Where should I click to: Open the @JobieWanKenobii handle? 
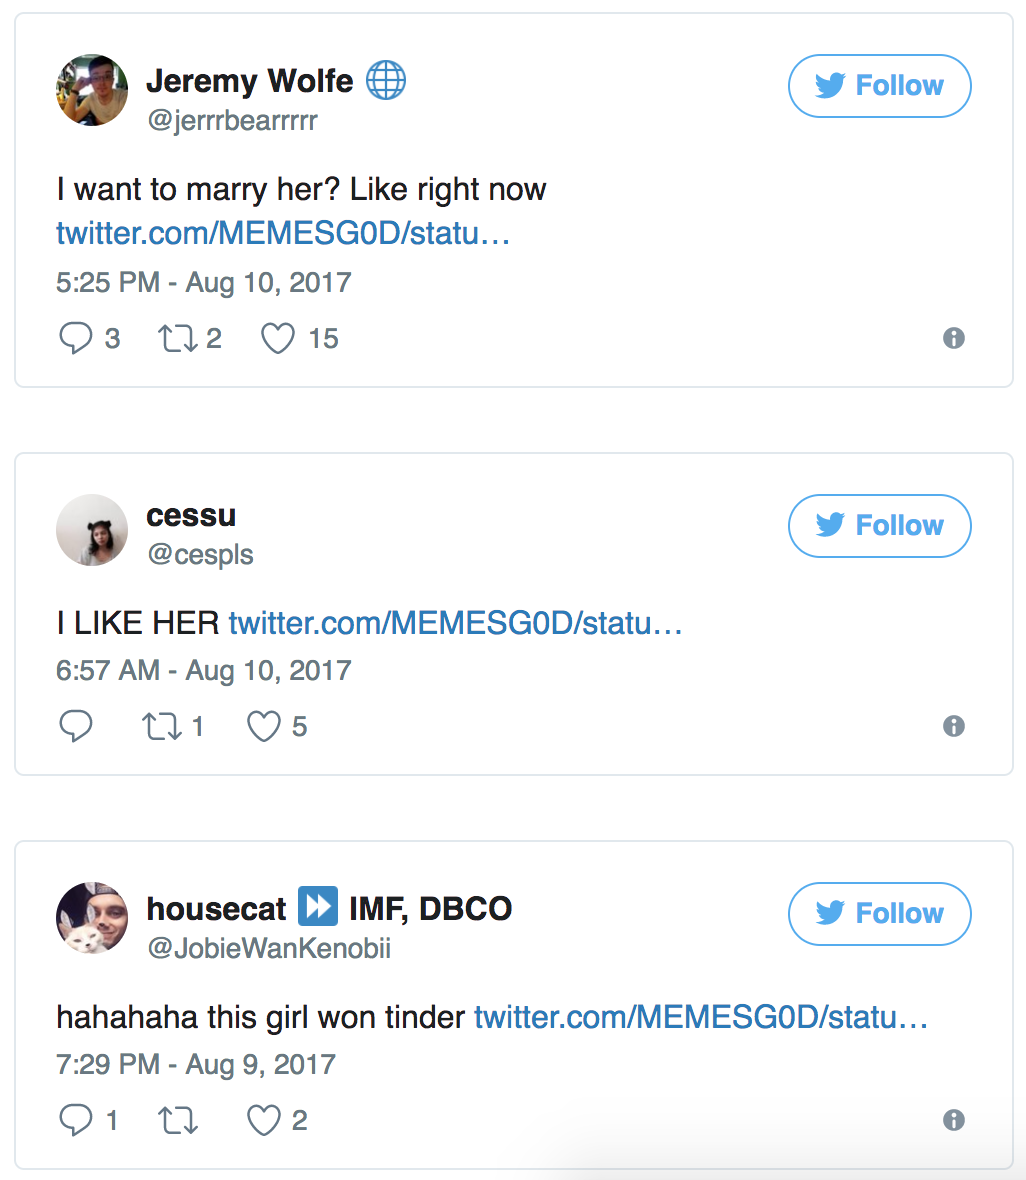[268, 948]
